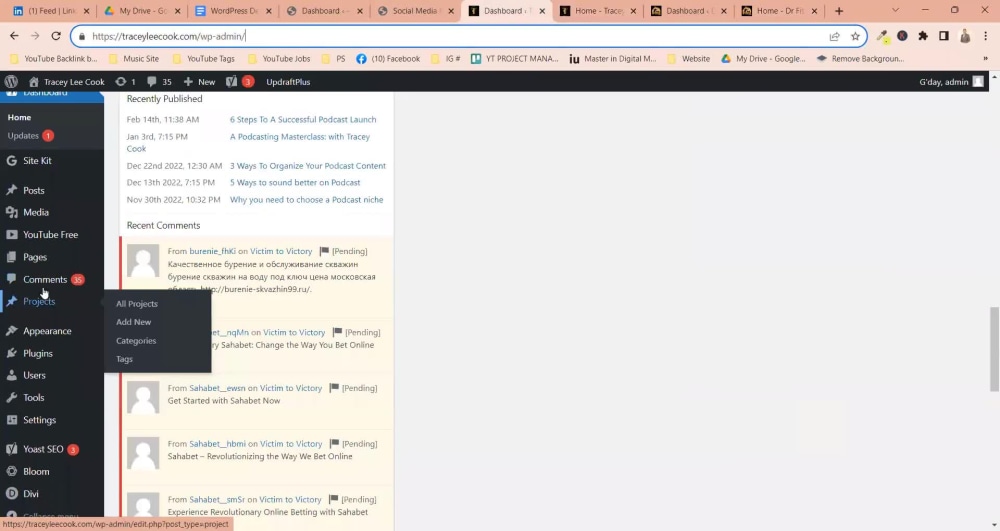Close the Social Media browser tab

coord(450,11)
